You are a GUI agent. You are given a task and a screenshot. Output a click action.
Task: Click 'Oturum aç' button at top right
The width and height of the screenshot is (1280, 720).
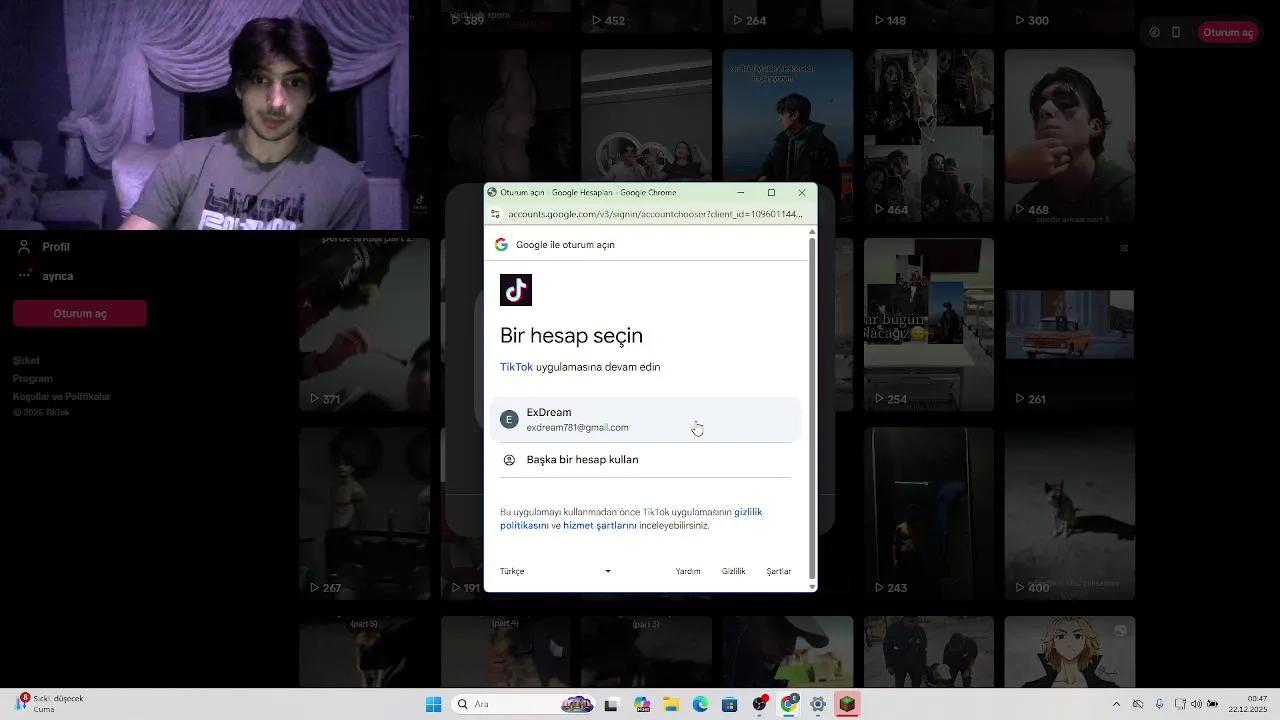(x=1228, y=32)
